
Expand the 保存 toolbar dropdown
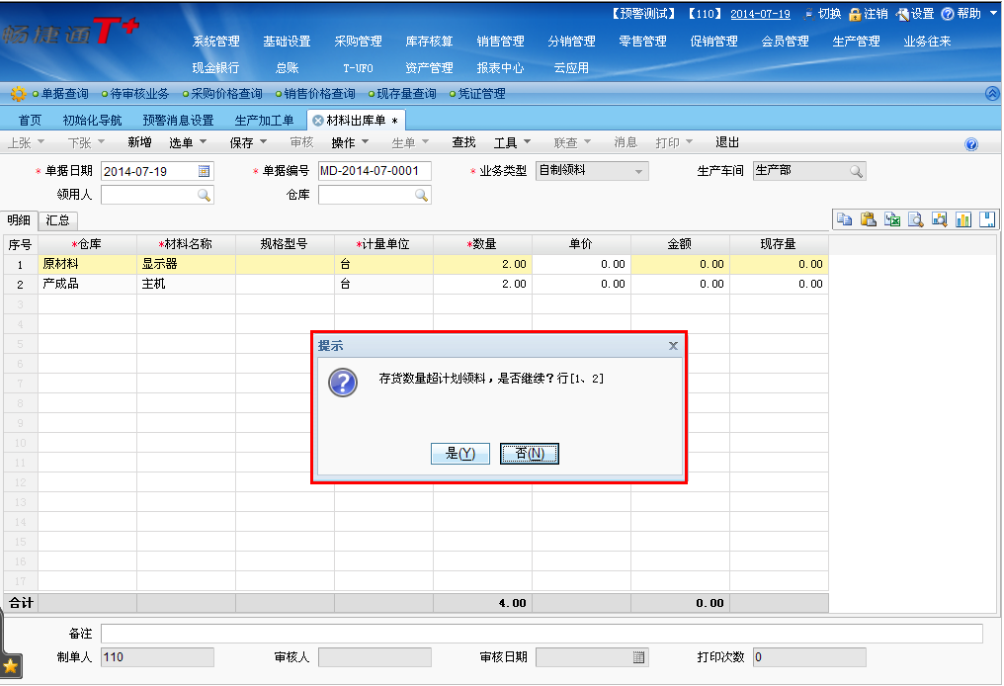[x=263, y=142]
